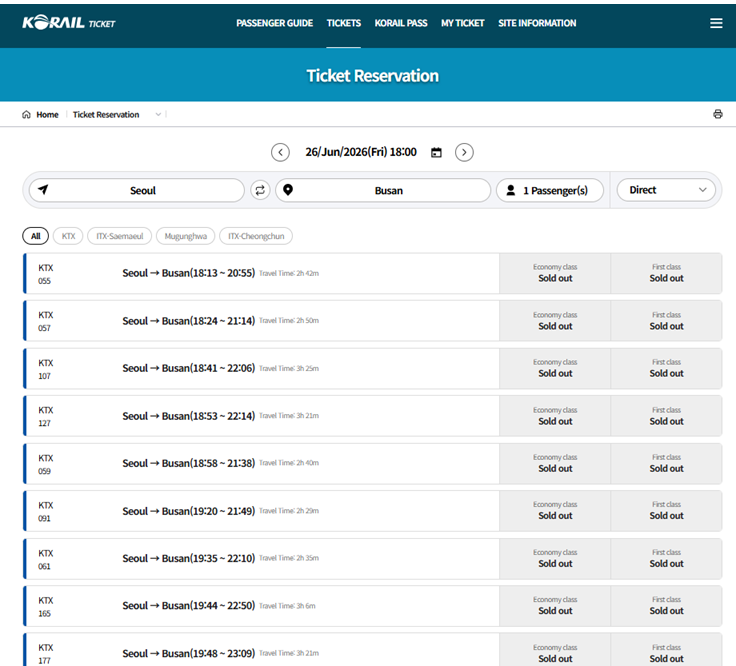
Task: Click Ticket Reservation breadcrumb text
Action: click(106, 115)
